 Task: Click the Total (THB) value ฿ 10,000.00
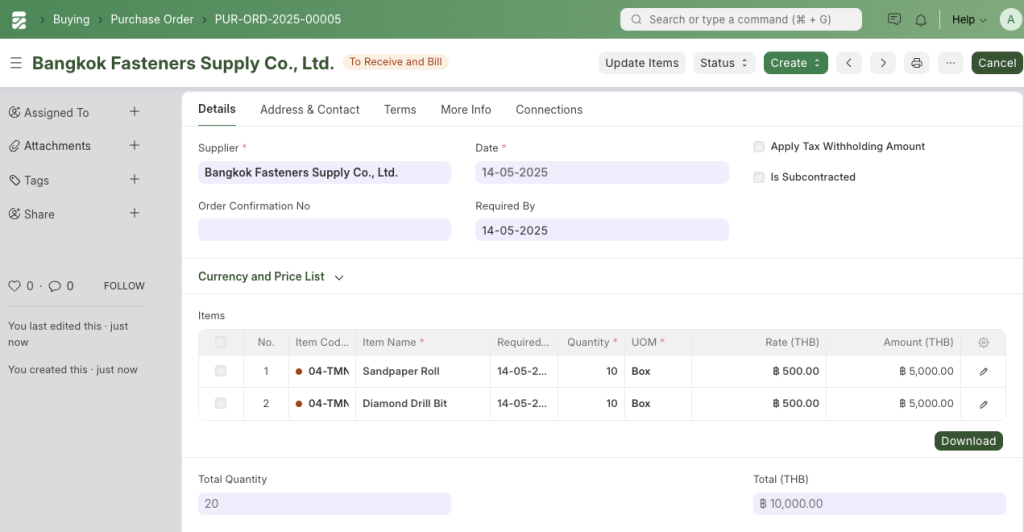point(879,504)
